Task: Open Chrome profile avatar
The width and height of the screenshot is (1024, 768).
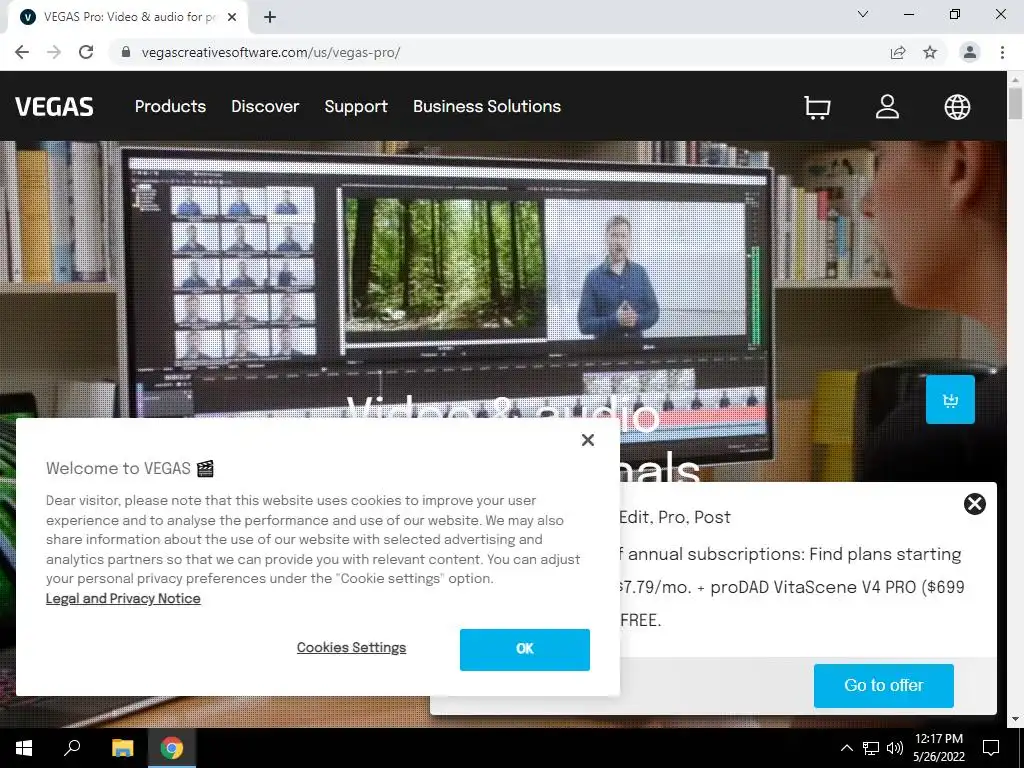Action: 970,52
